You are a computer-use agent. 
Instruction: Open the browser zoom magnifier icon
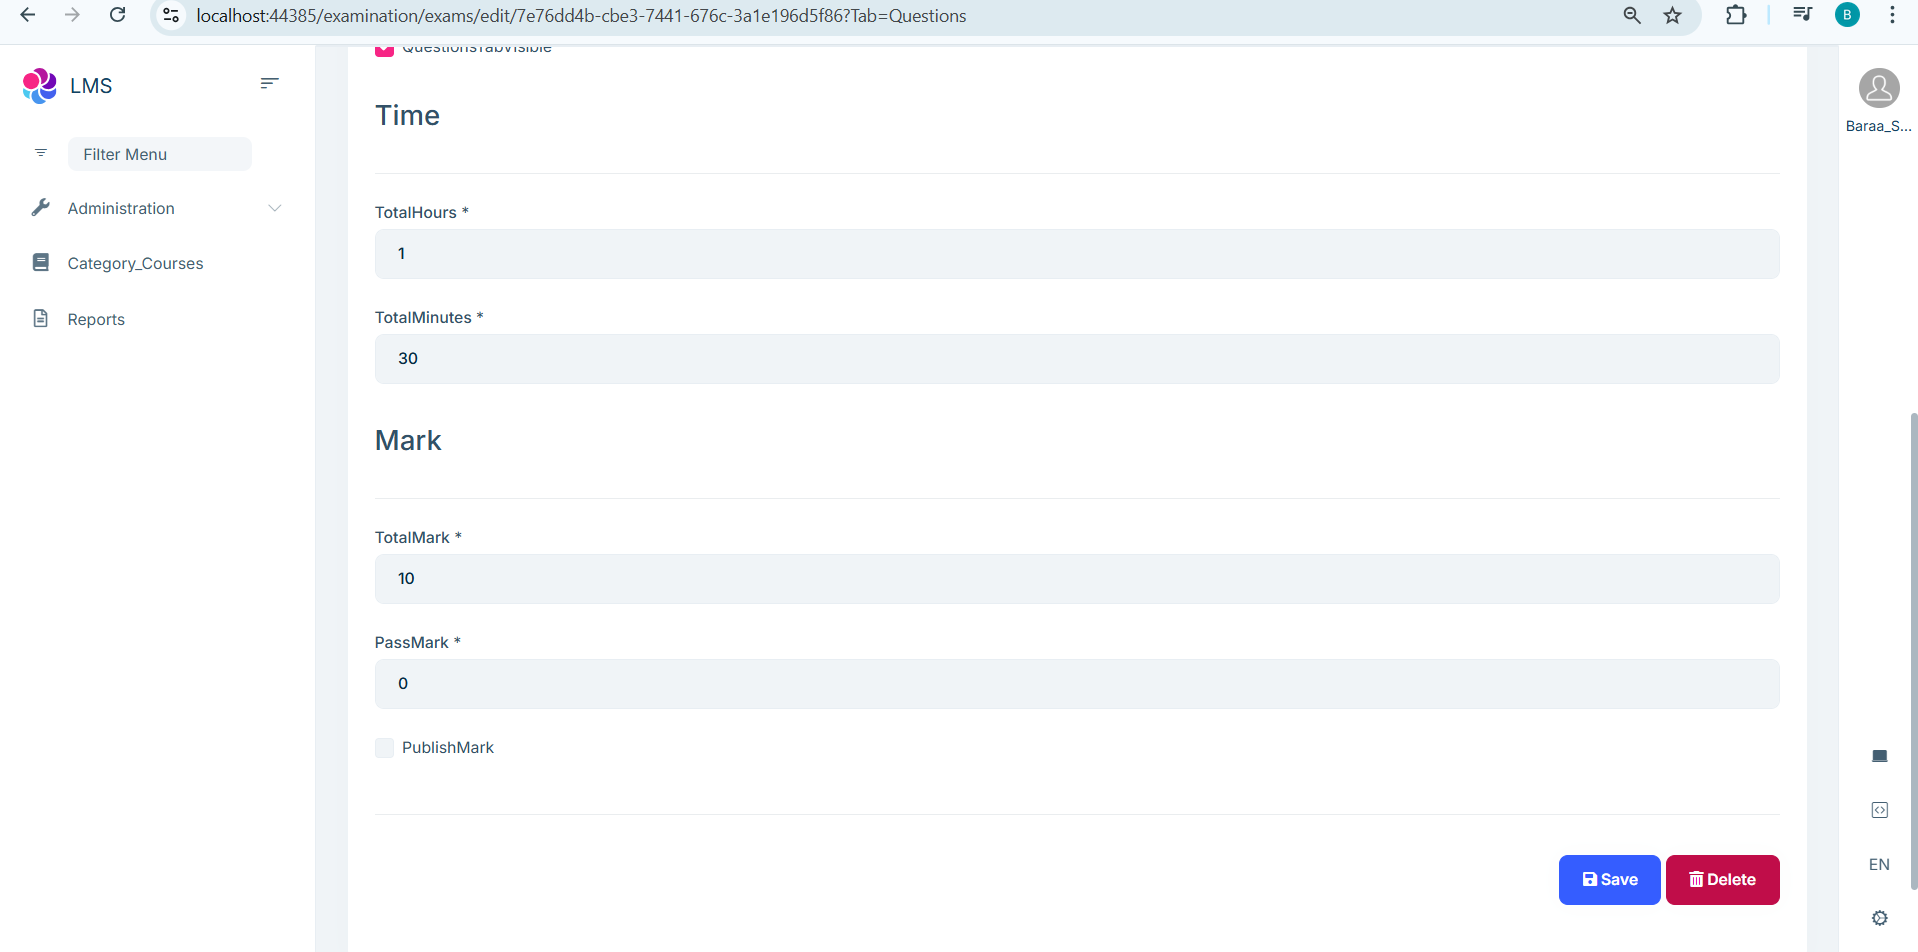[1632, 15]
